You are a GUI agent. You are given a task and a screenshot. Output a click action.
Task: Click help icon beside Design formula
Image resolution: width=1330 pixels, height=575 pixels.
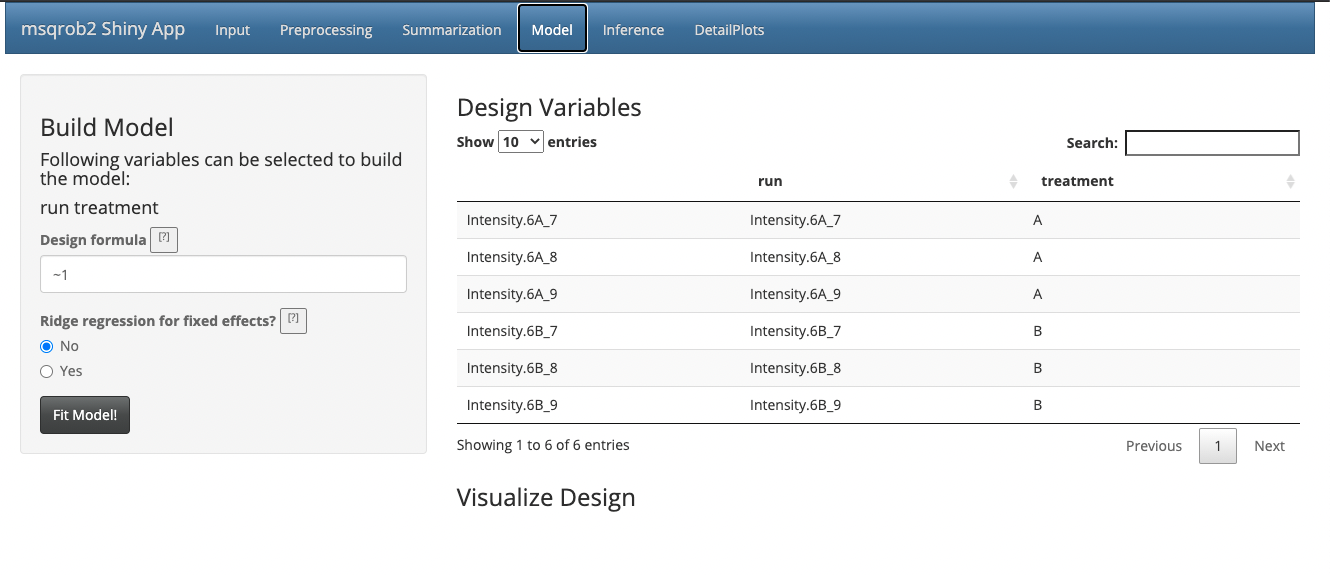[x=163, y=240]
